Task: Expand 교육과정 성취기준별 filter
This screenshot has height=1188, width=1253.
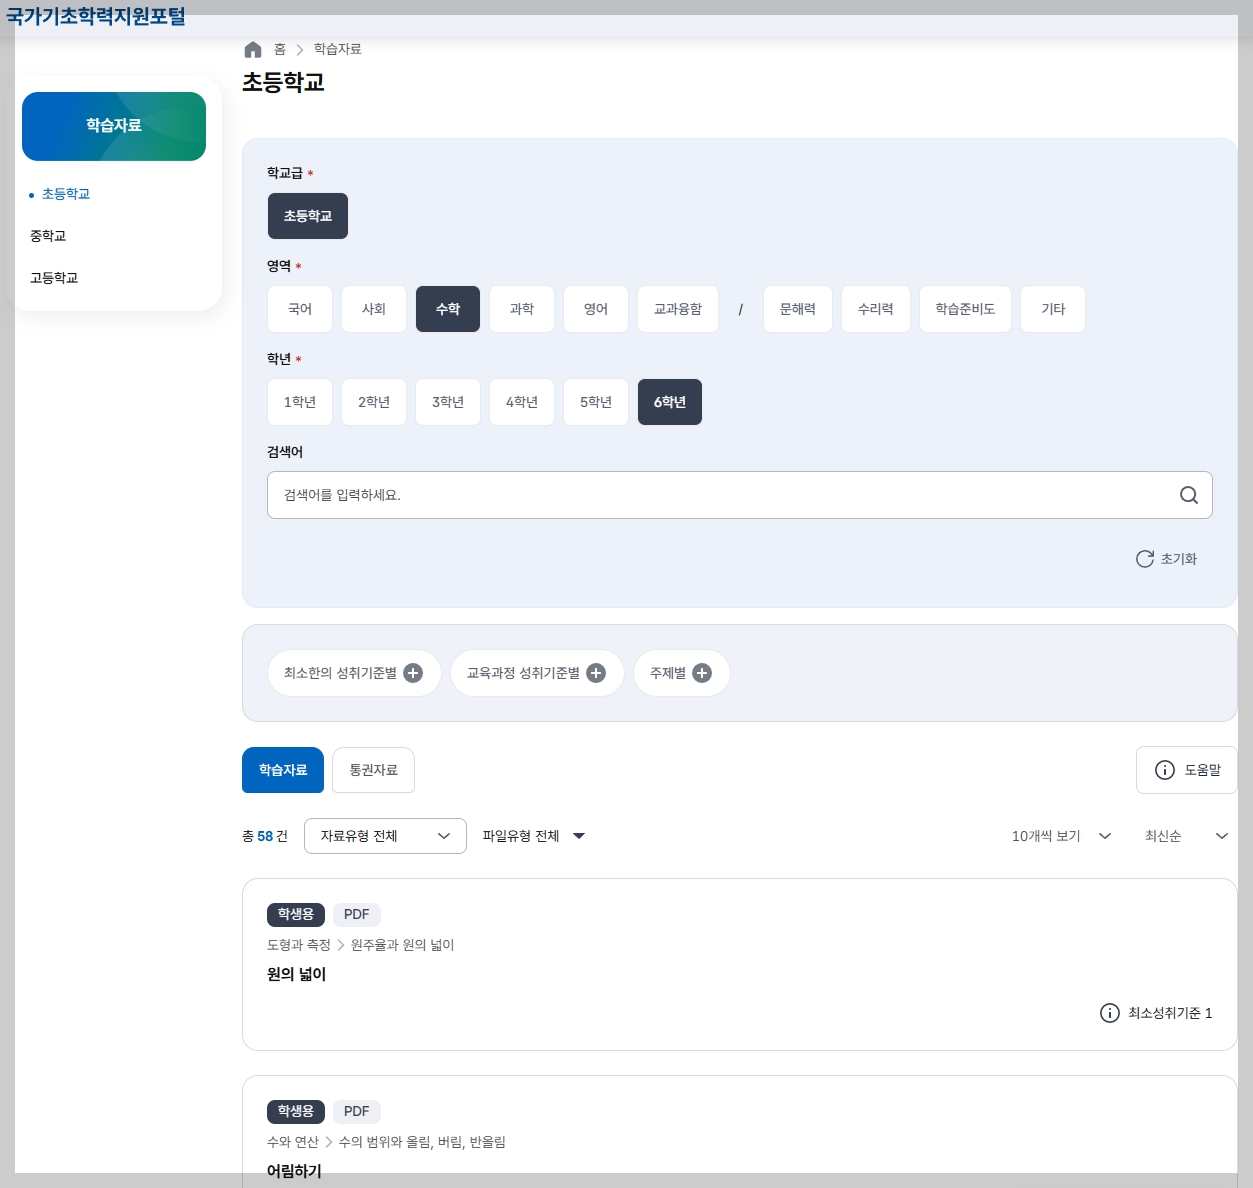Action: coord(537,673)
